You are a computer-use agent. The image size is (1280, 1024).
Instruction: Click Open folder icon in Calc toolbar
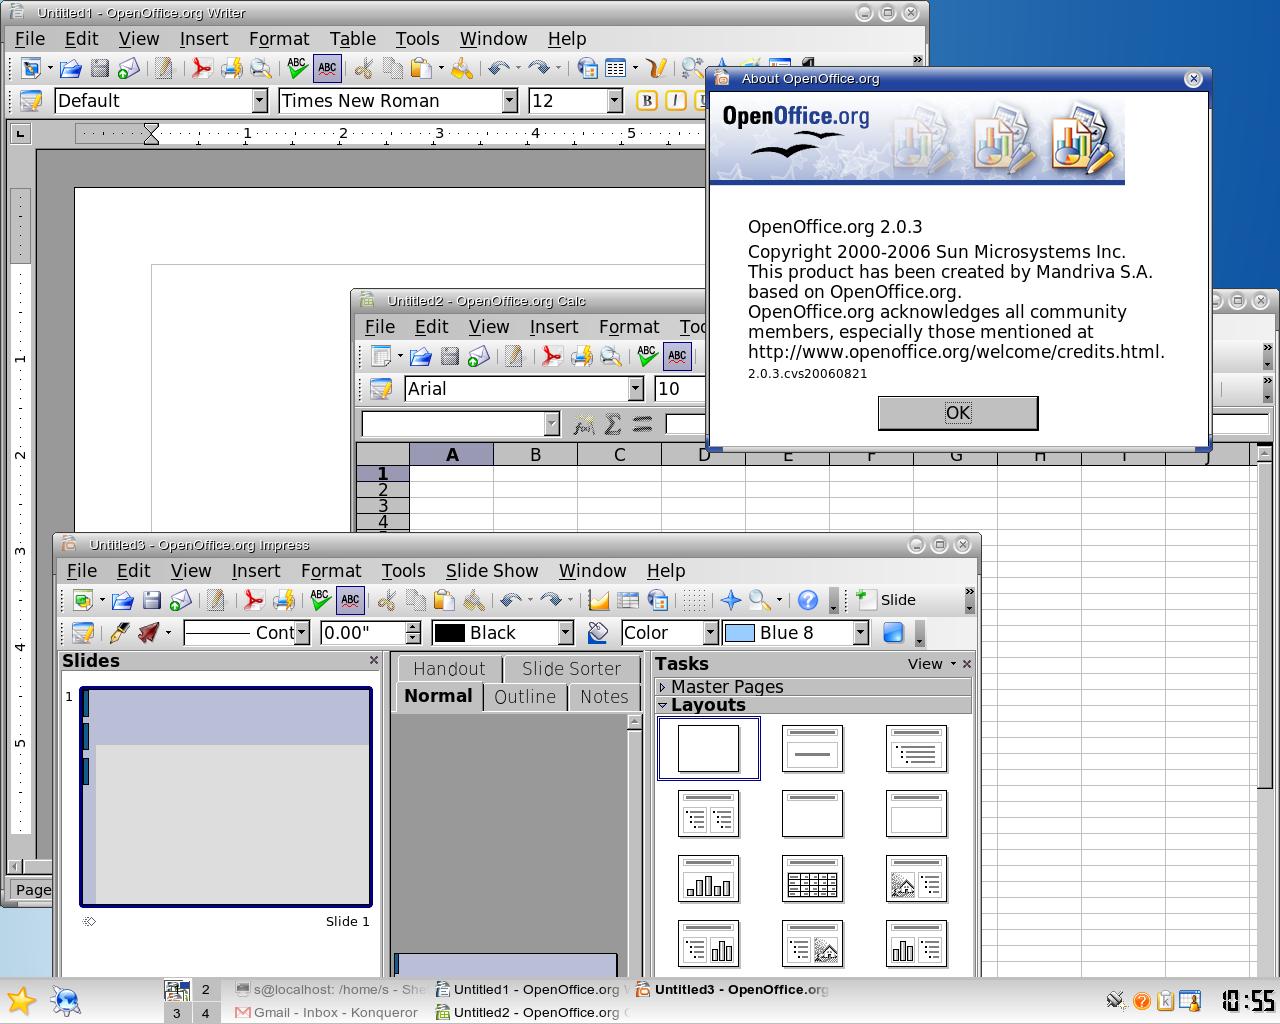tap(420, 356)
